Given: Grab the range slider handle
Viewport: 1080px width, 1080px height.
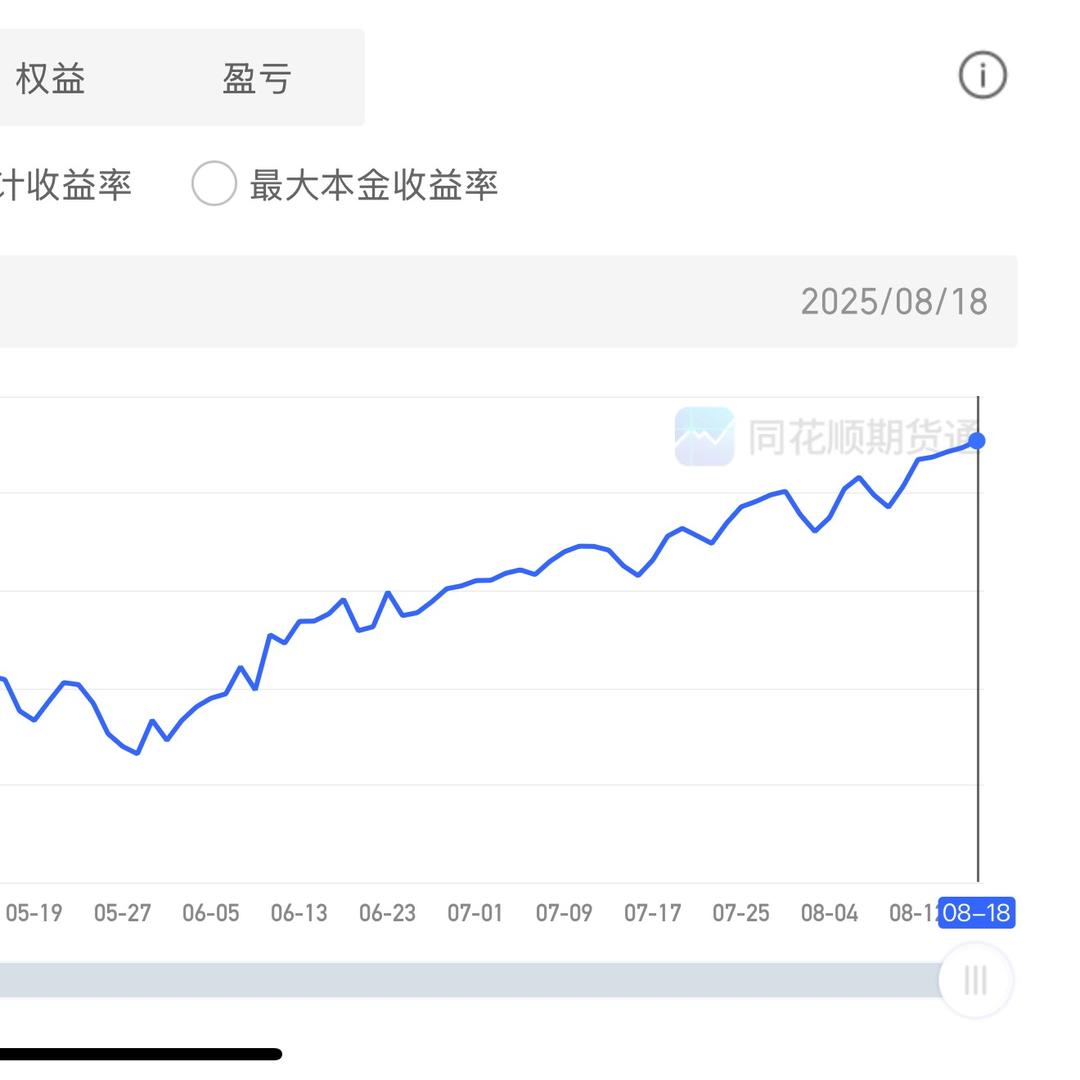Looking at the screenshot, I should tap(975, 979).
